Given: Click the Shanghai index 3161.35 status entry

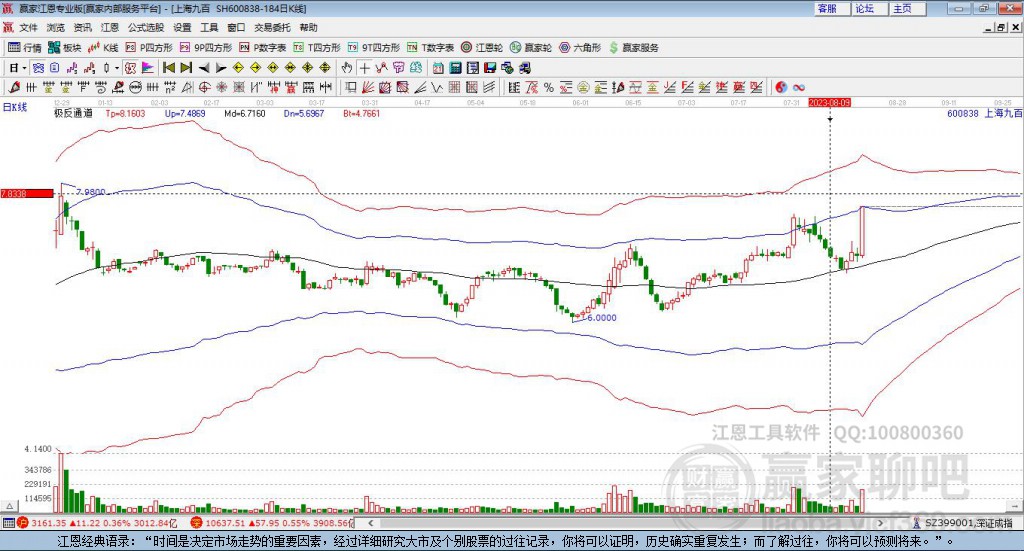Looking at the screenshot, I should pos(97,523).
